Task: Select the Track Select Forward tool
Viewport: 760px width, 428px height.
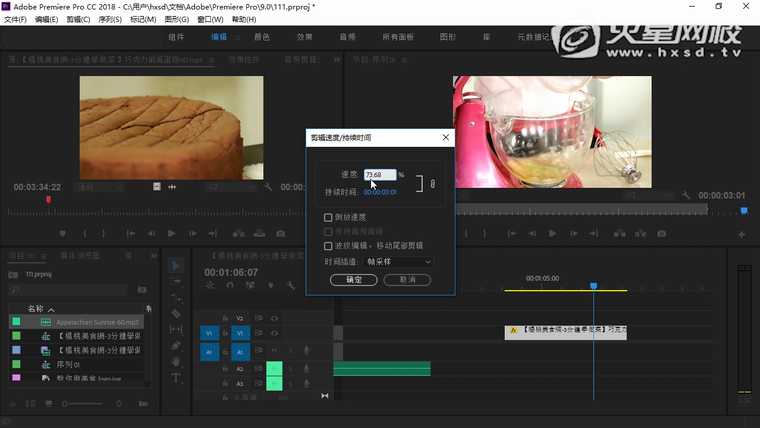Action: pyautogui.click(x=176, y=282)
